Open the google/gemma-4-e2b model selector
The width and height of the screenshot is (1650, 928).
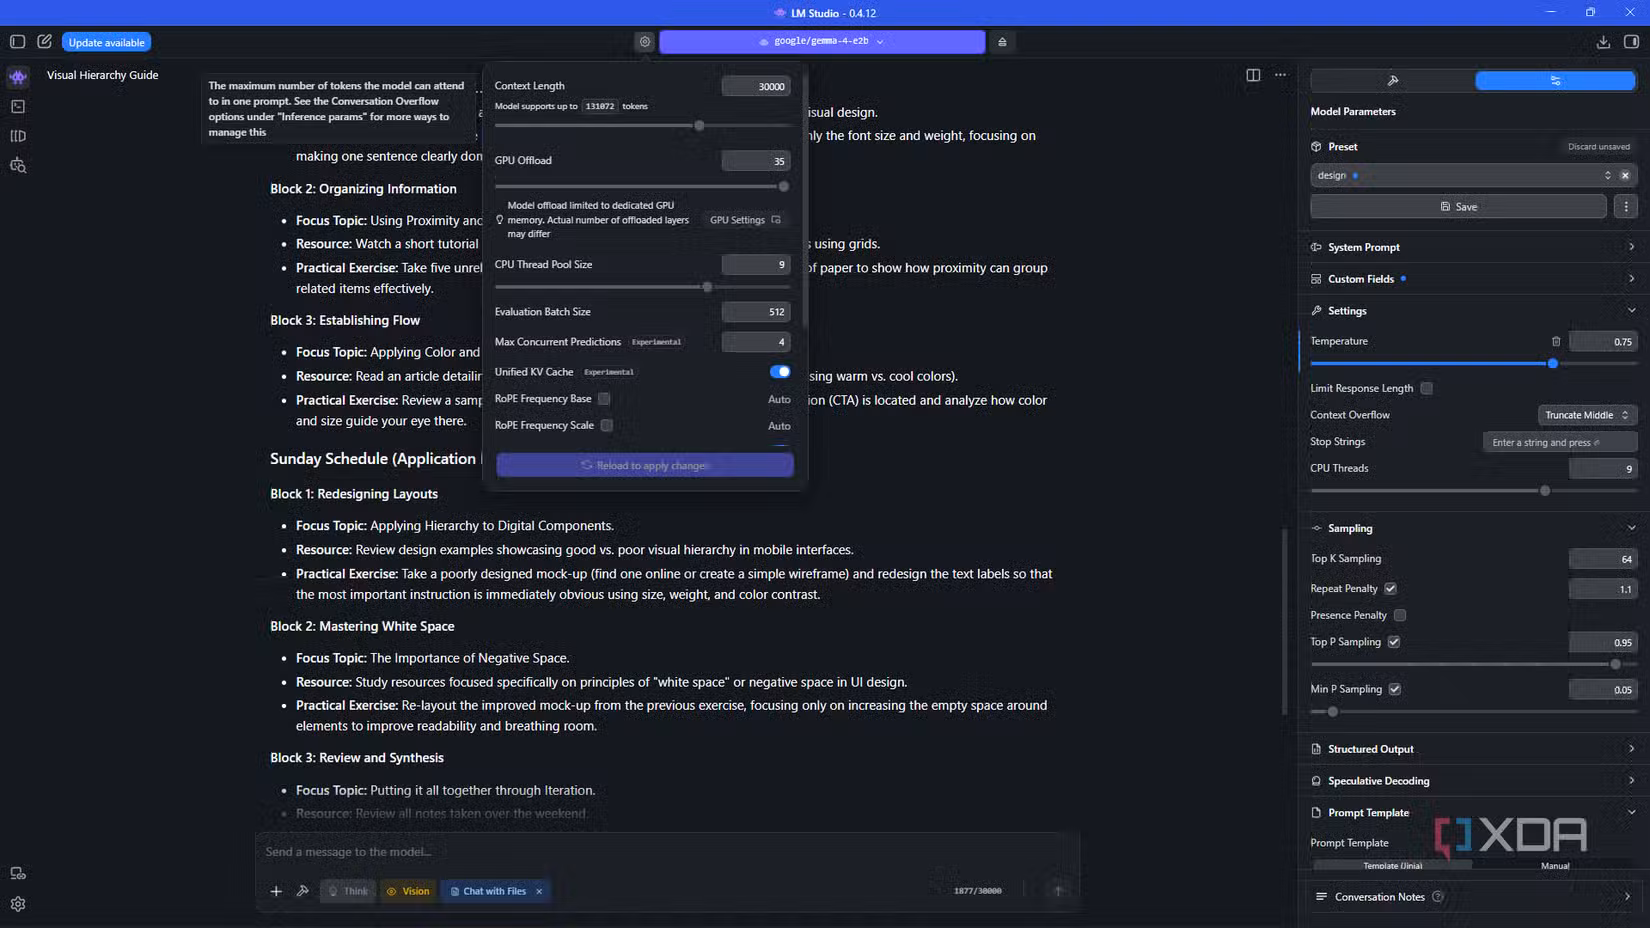click(x=822, y=42)
